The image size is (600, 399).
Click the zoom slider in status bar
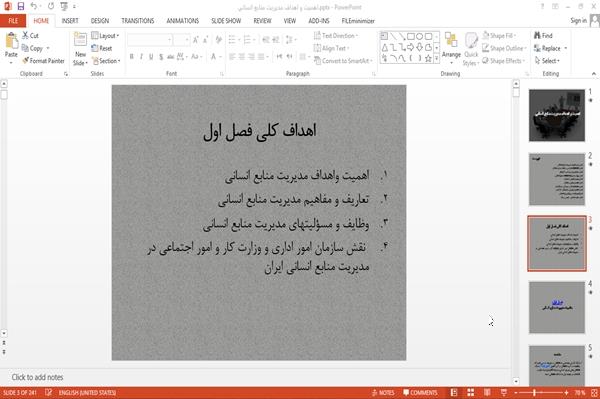tap(541, 393)
